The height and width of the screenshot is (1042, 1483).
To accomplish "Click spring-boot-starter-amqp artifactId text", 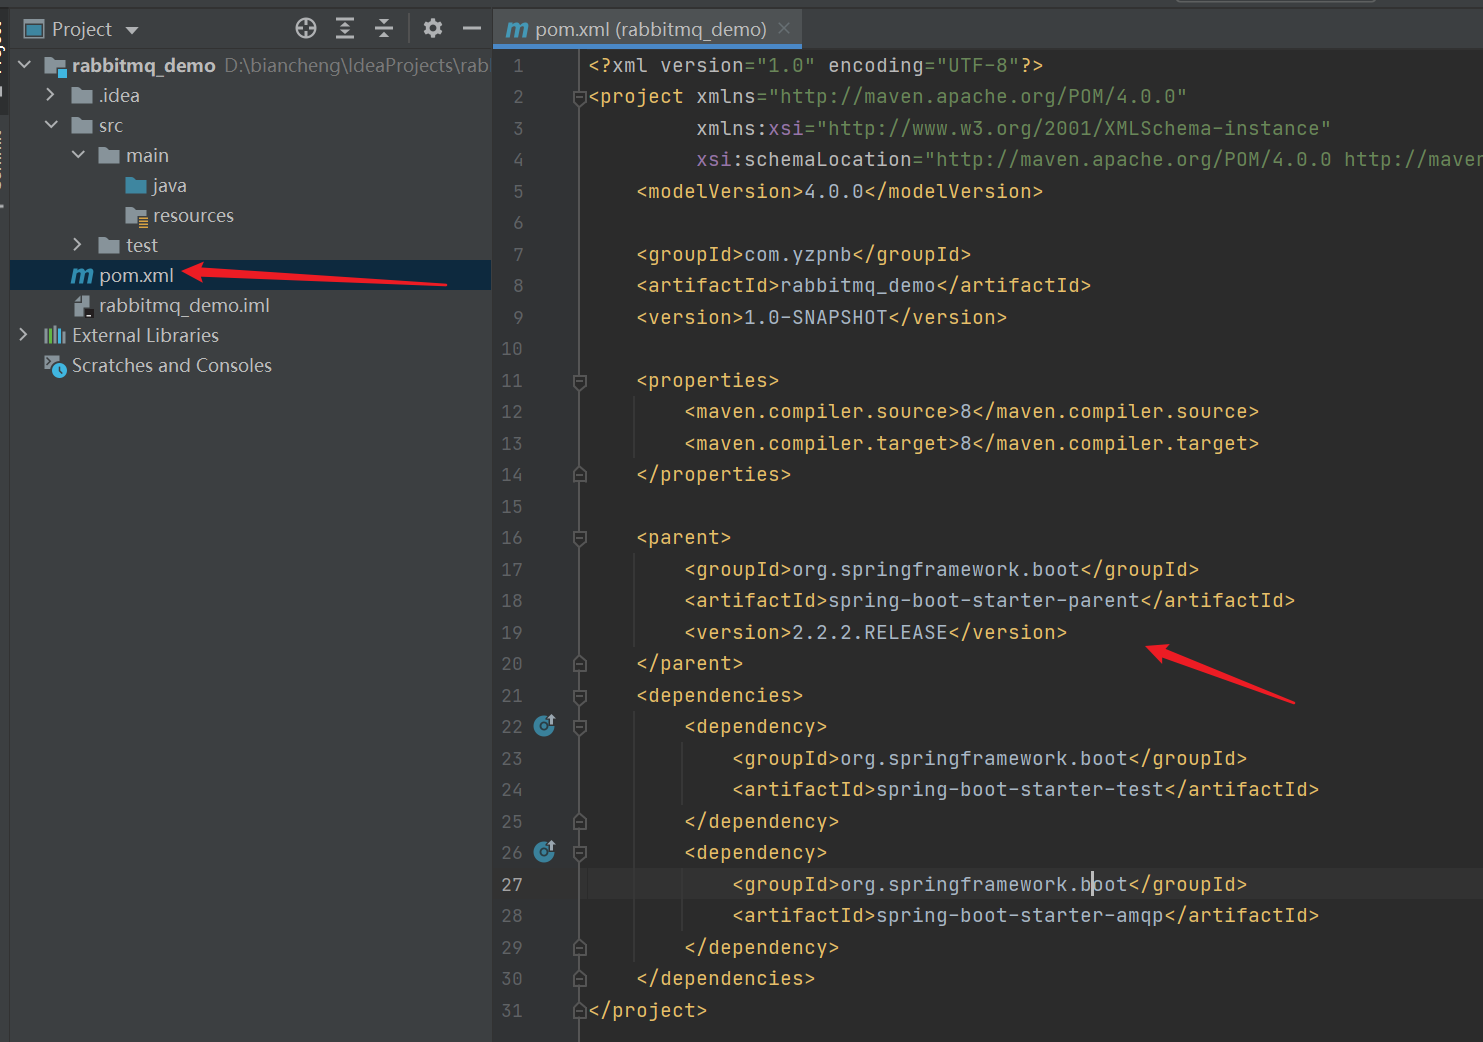I will 1020,915.
